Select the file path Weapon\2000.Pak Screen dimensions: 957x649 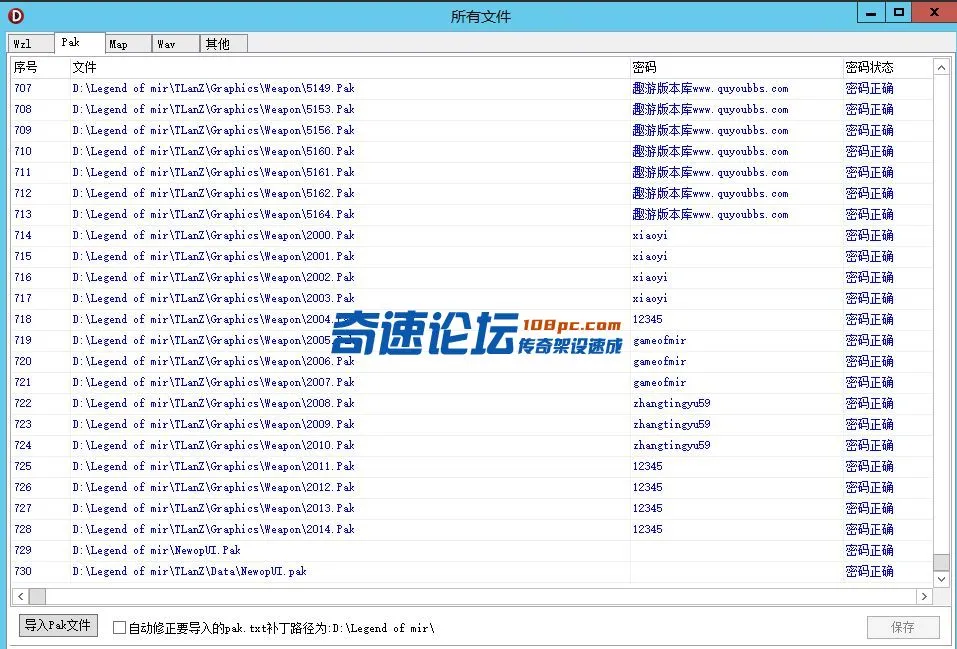click(214, 235)
